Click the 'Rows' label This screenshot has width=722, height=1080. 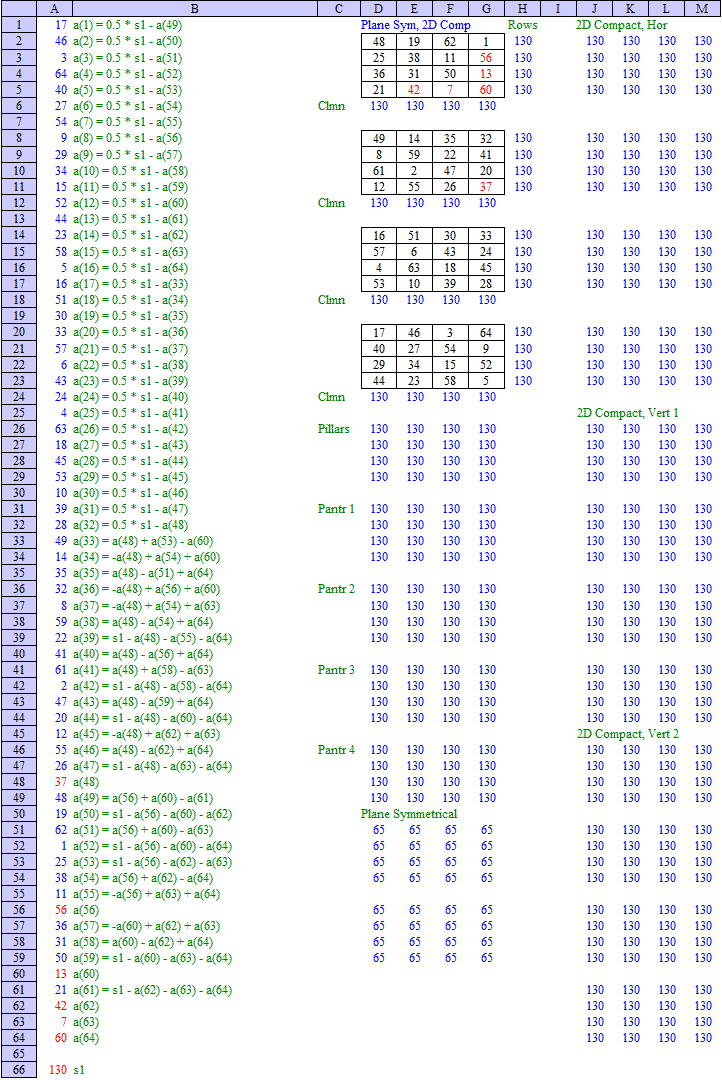(x=522, y=25)
